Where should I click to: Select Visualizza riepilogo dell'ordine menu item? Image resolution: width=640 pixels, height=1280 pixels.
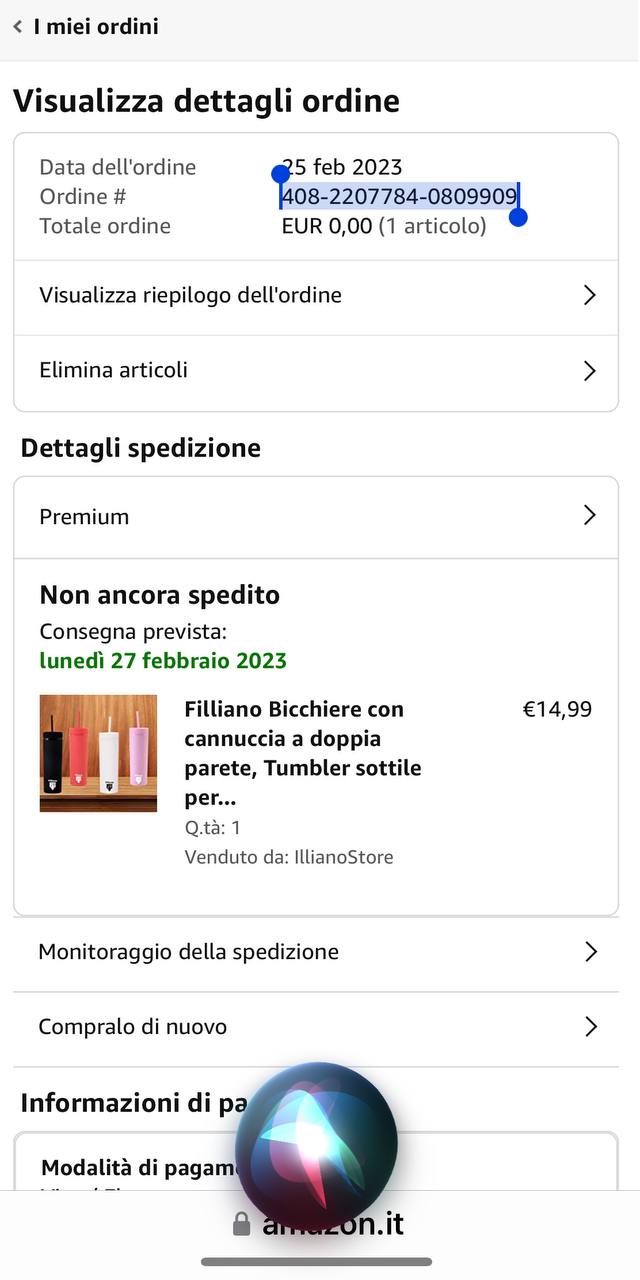[190, 295]
